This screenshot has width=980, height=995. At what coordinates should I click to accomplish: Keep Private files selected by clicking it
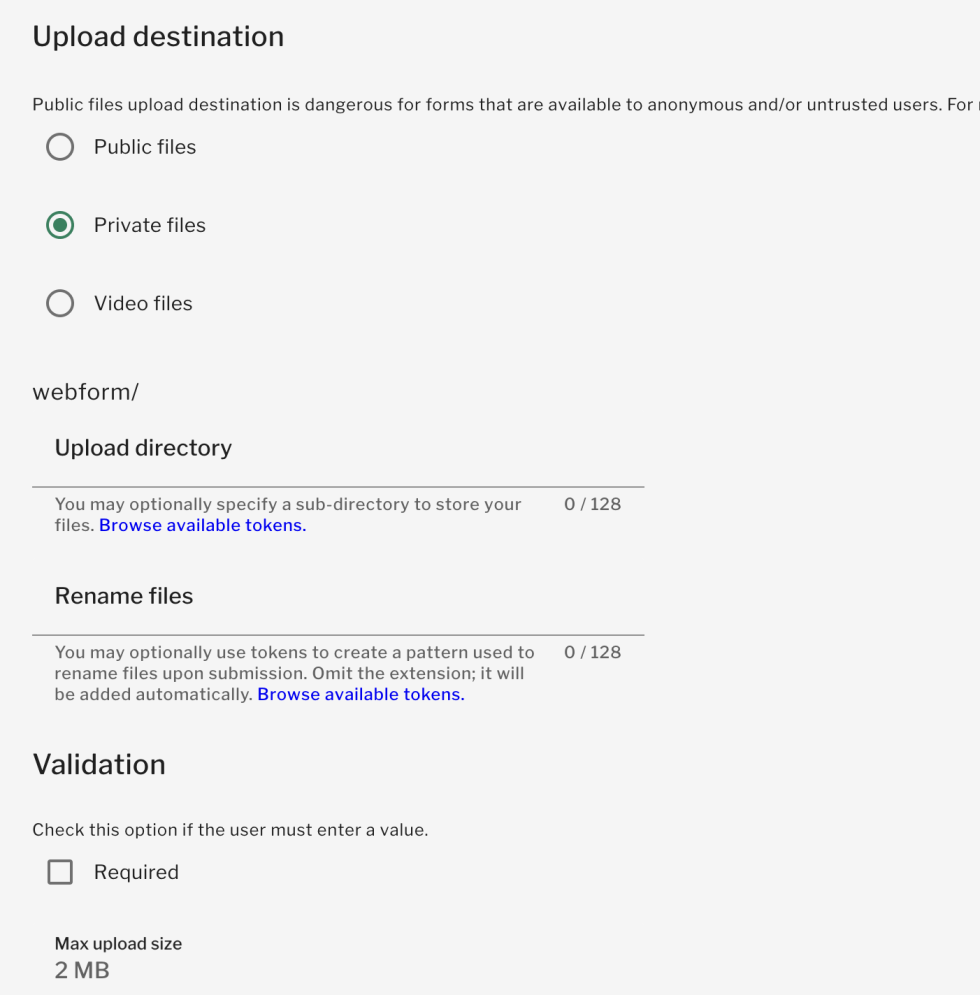click(60, 225)
